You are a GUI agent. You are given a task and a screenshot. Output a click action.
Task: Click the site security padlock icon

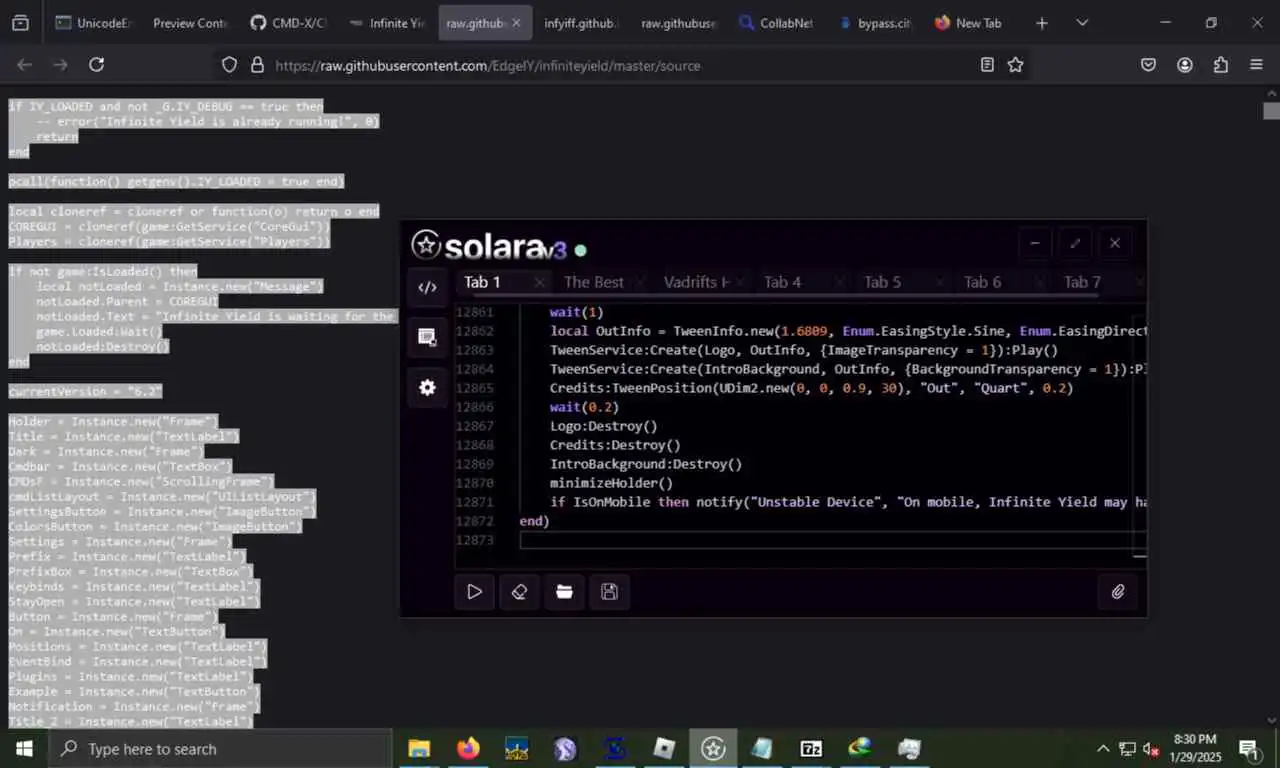tap(257, 65)
